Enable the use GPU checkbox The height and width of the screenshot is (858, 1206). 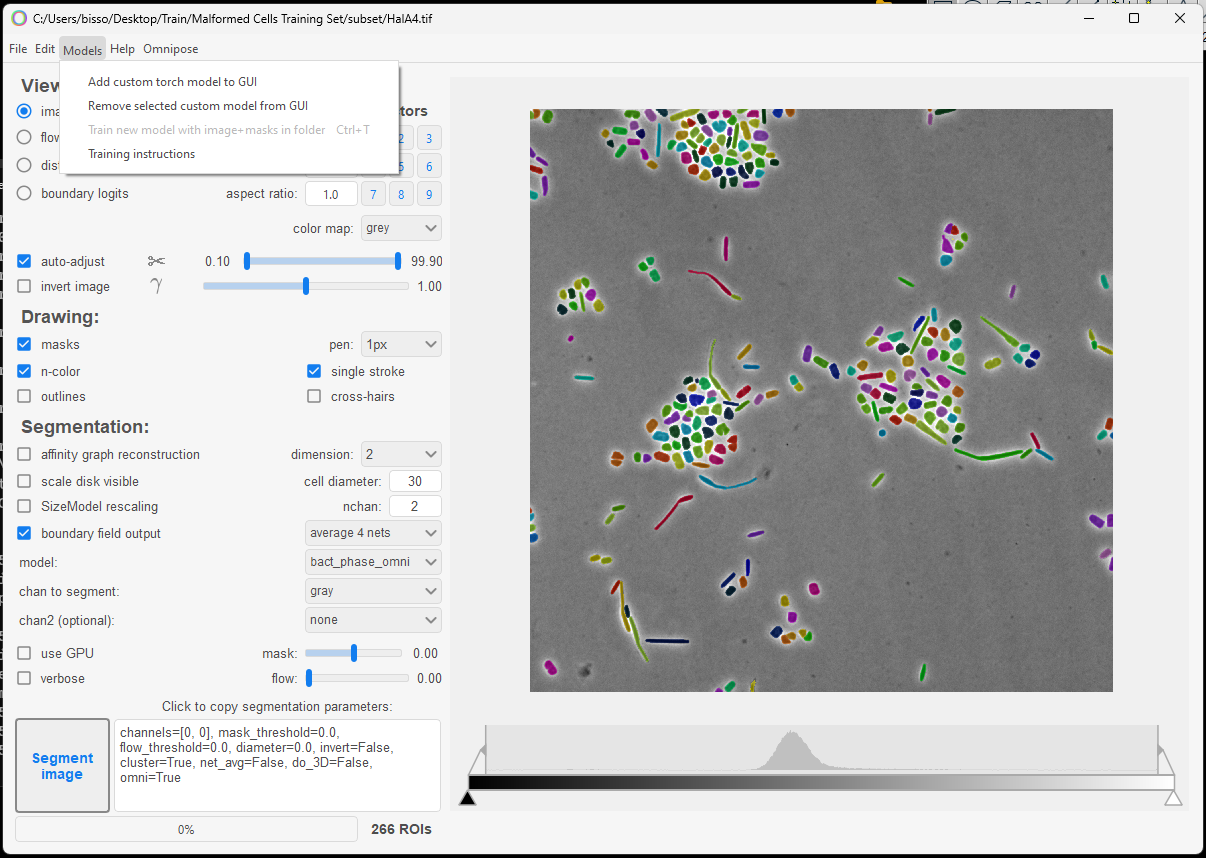tap(24, 653)
